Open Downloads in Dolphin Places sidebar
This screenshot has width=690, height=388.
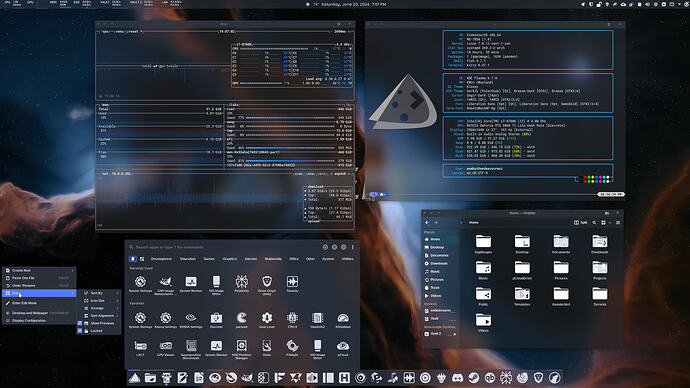coord(440,264)
